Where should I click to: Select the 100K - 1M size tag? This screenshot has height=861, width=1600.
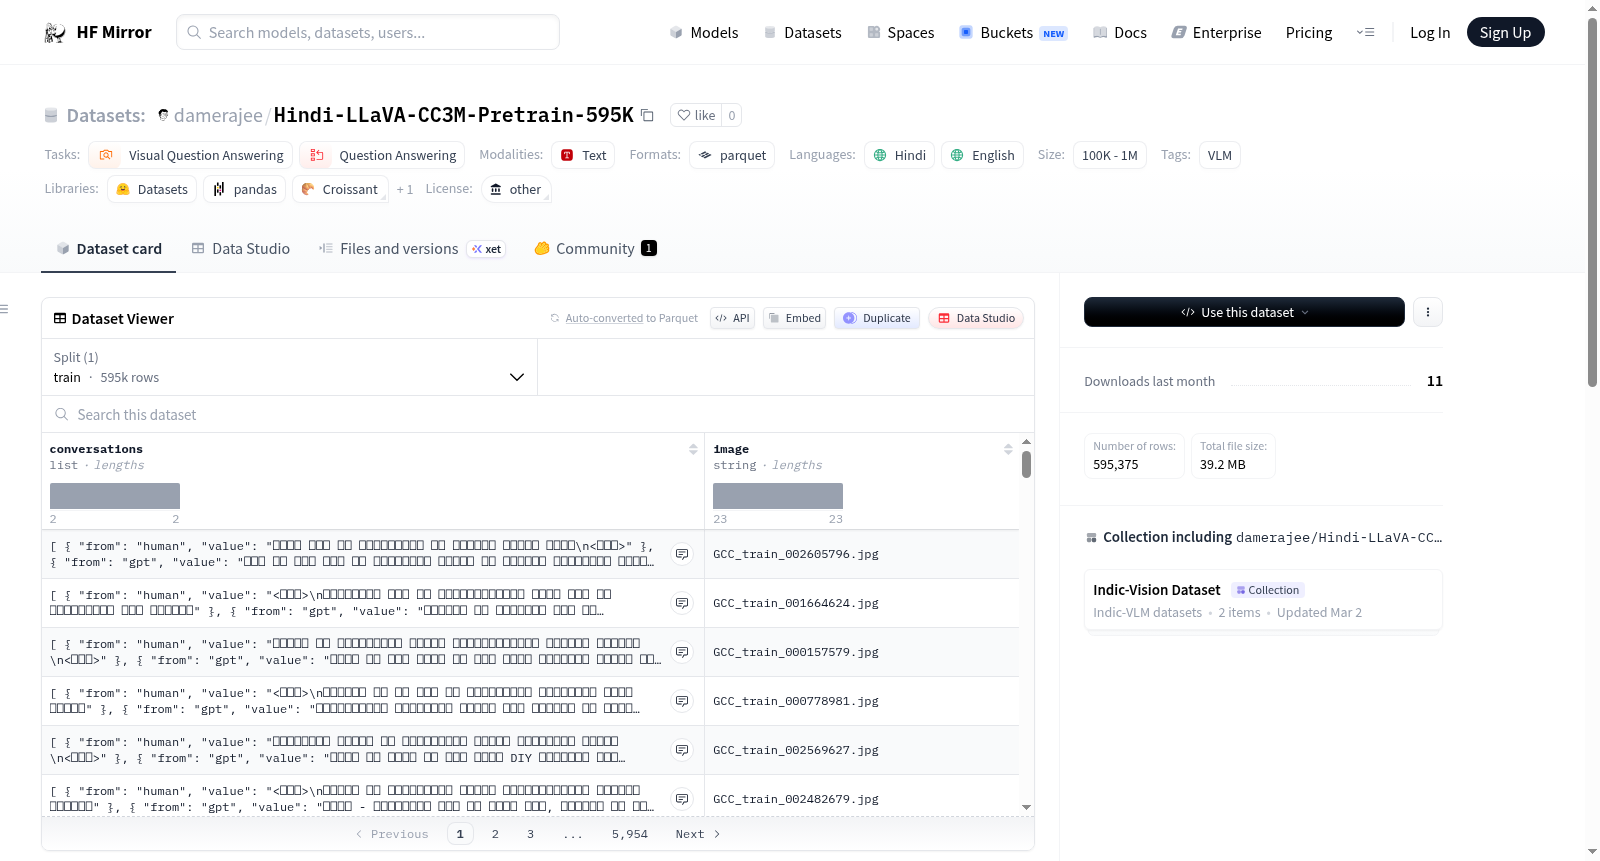pyautogui.click(x=1110, y=155)
